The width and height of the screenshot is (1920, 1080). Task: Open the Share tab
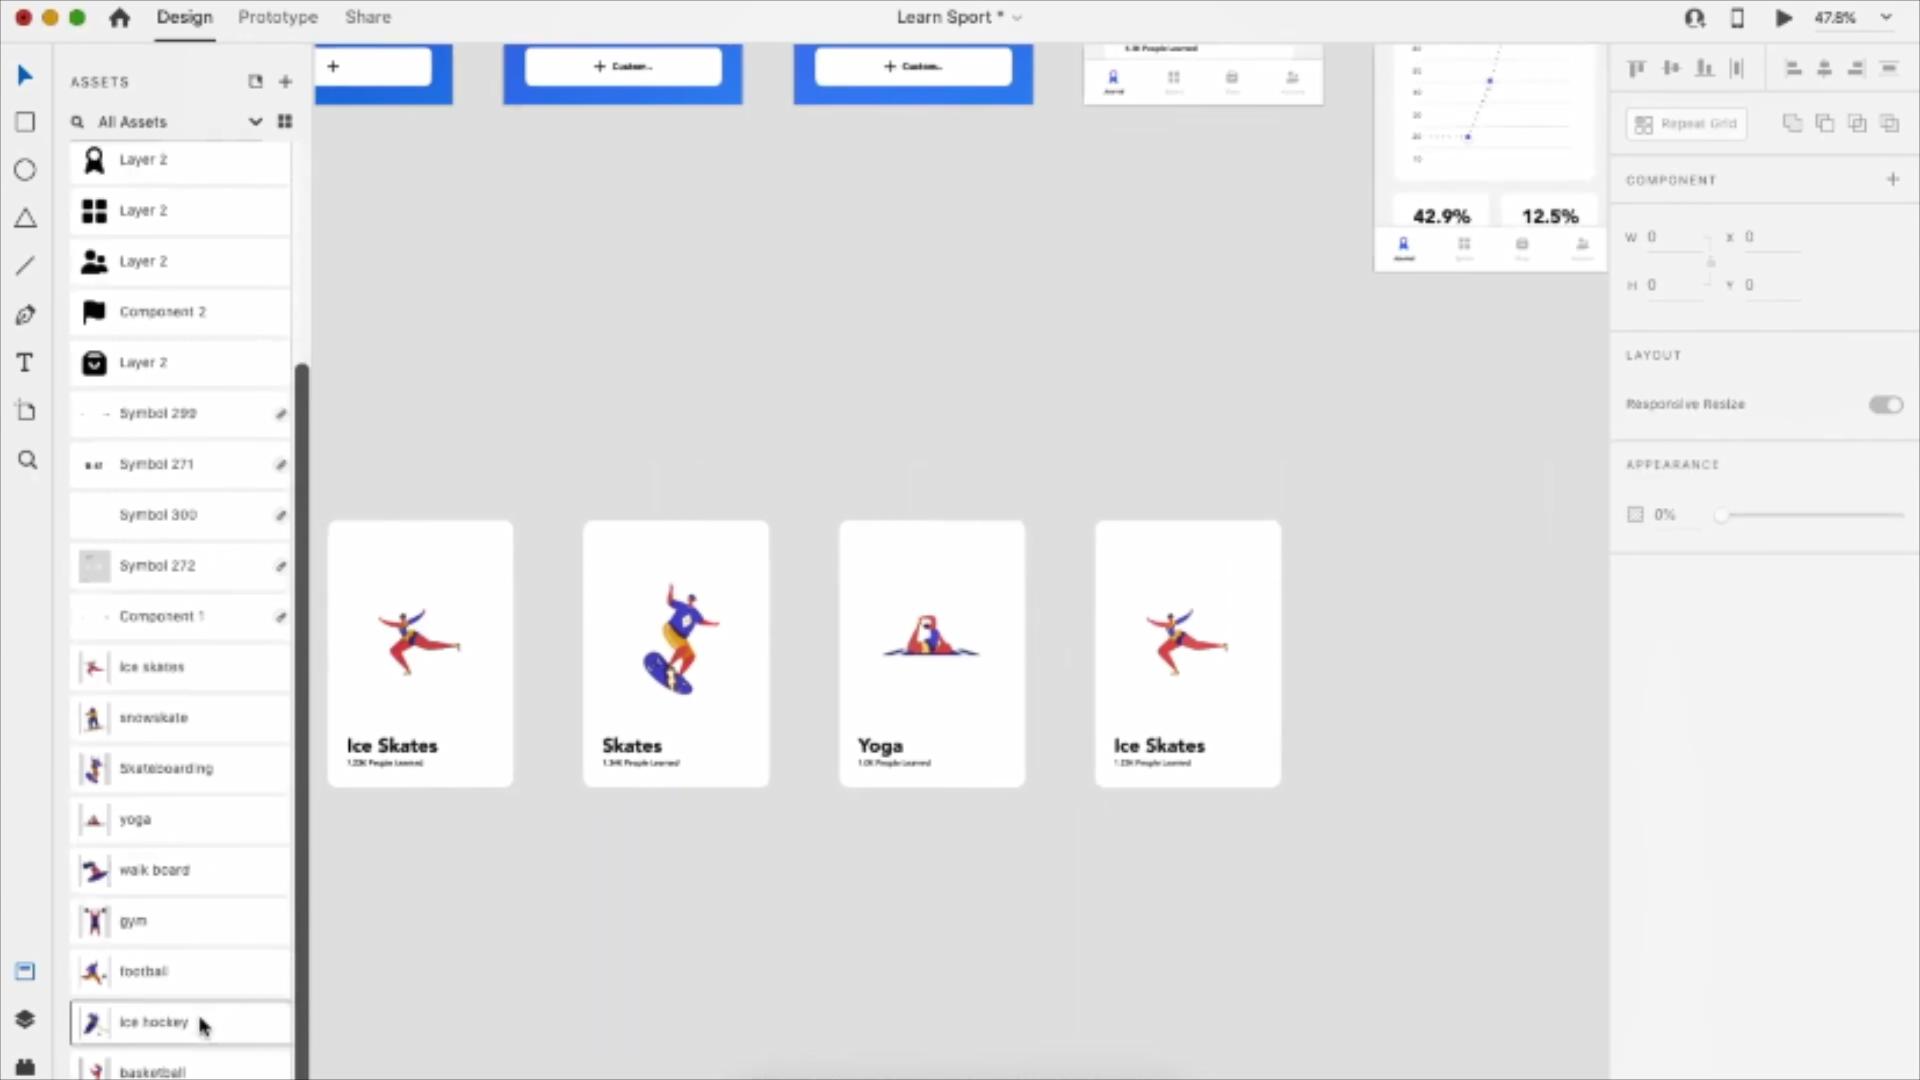pyautogui.click(x=367, y=18)
